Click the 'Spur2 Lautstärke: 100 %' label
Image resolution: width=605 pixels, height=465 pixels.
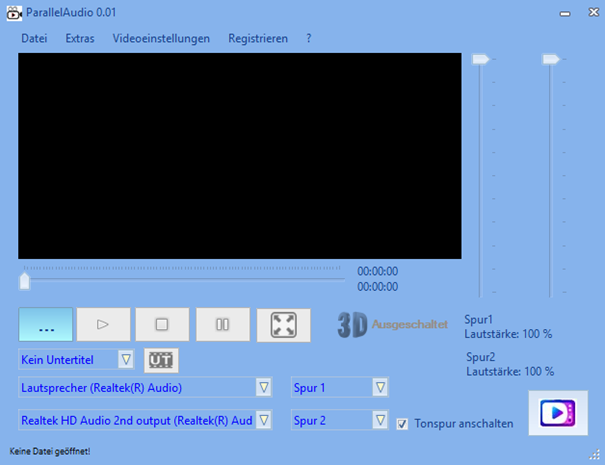click(x=510, y=364)
